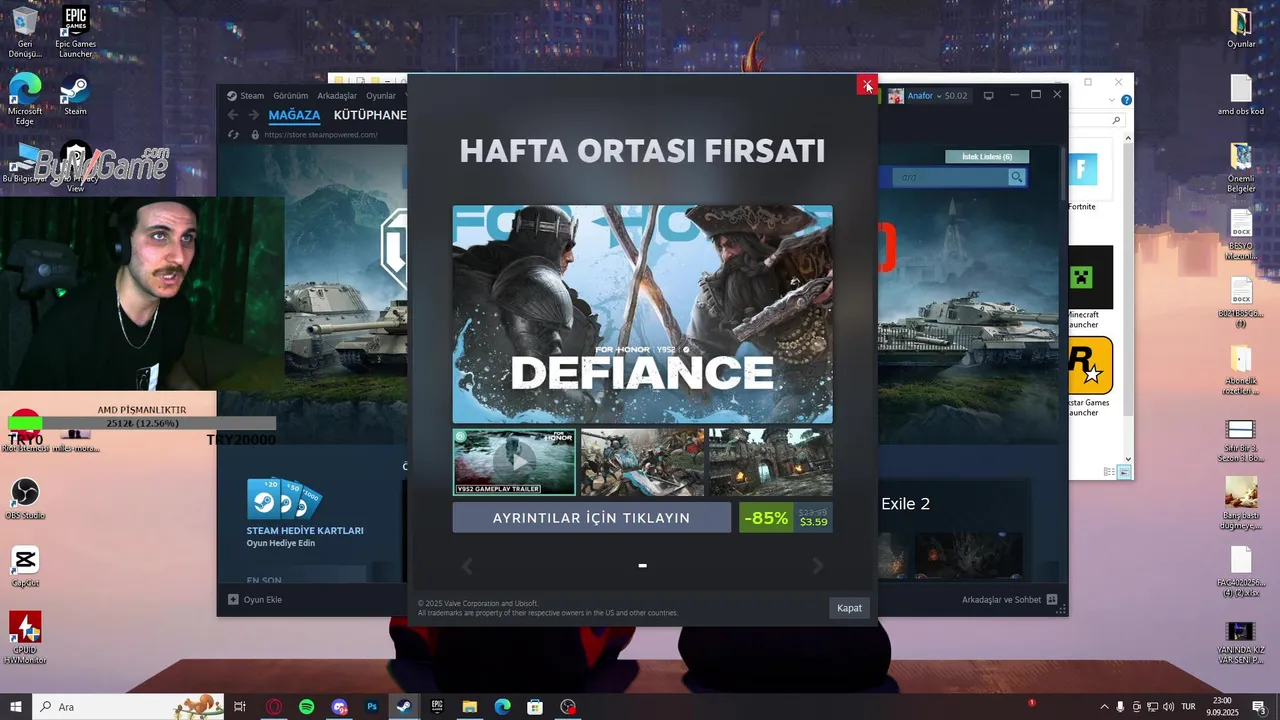This screenshot has width=1280, height=720.
Task: Open Steam Hediye Kartları link
Action: pos(305,531)
